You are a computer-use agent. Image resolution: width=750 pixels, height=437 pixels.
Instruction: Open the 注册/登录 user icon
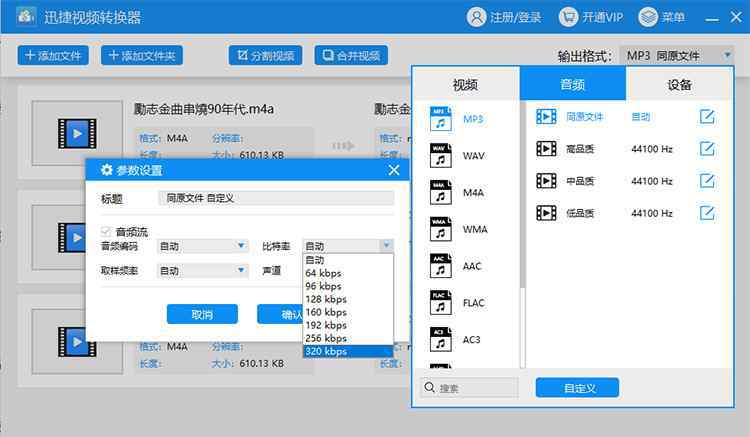point(476,17)
